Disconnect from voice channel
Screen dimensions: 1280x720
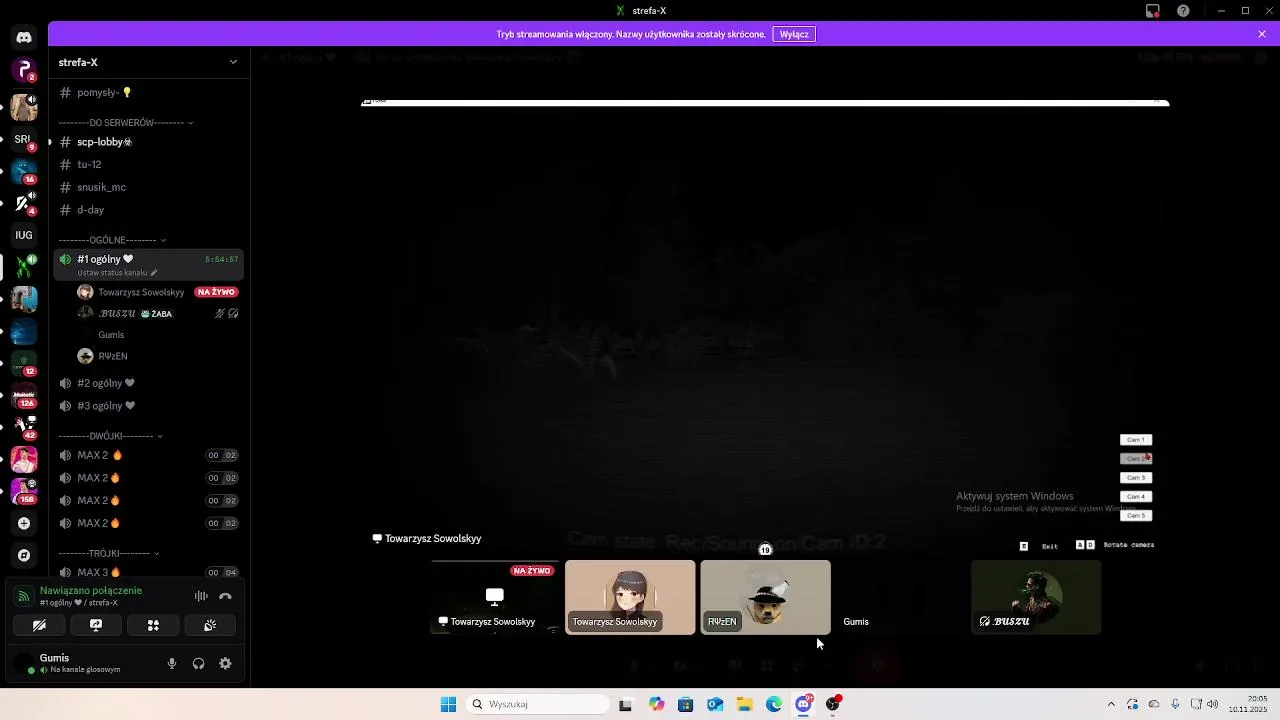point(226,596)
